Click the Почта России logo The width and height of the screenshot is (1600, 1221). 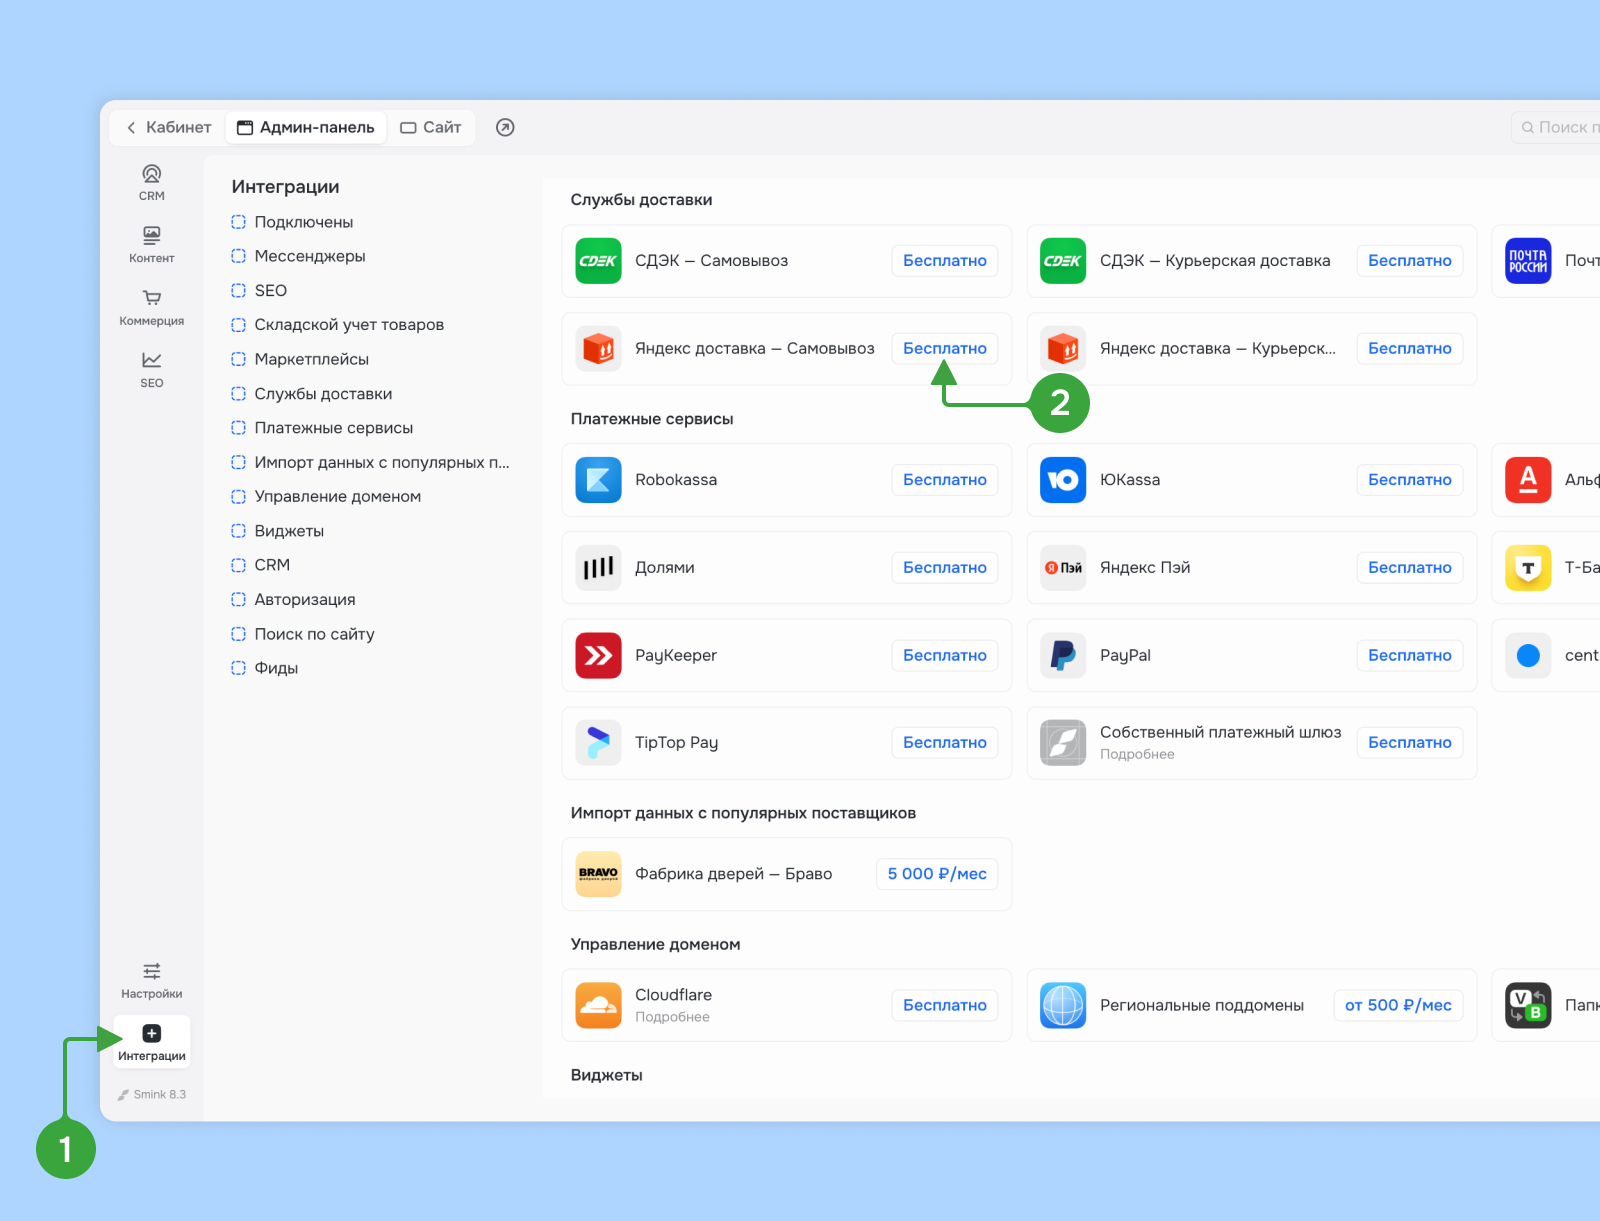1528,261
